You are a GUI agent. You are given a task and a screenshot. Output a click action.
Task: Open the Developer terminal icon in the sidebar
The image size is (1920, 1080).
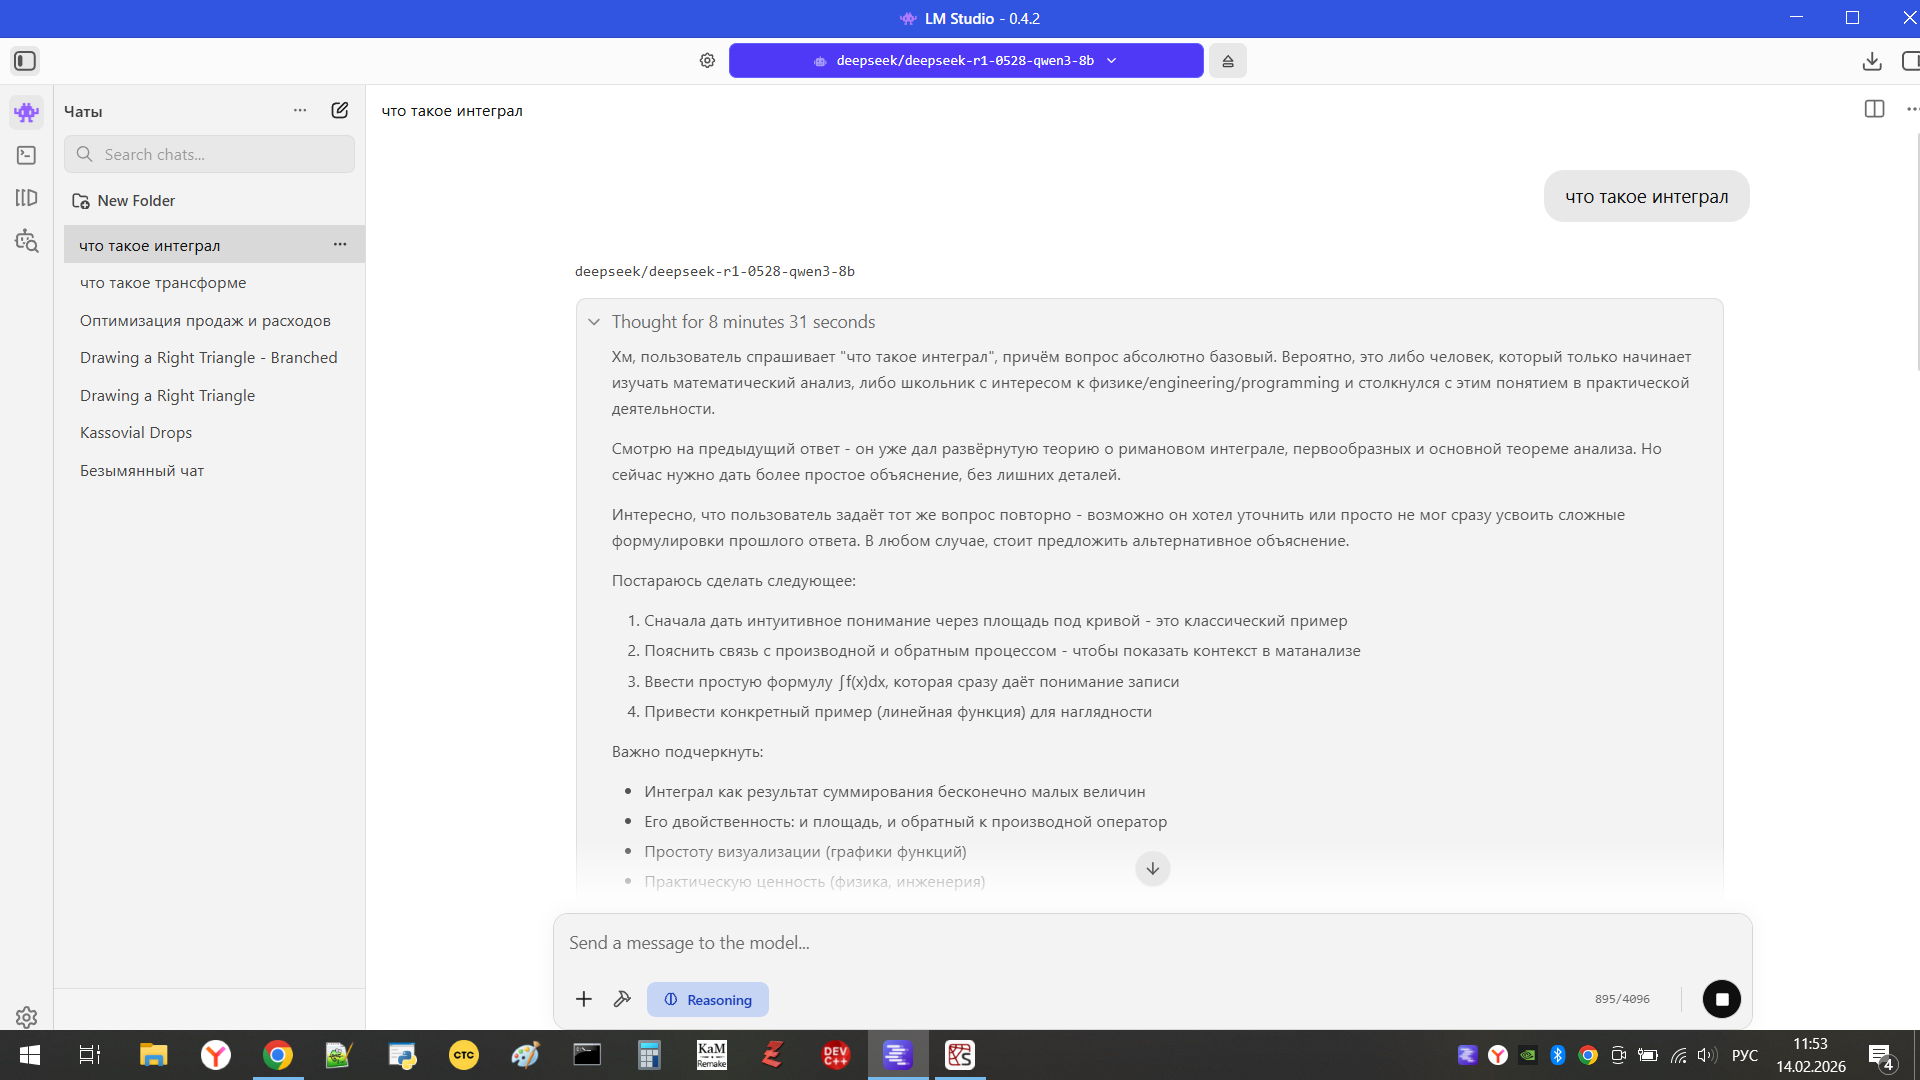click(x=26, y=155)
